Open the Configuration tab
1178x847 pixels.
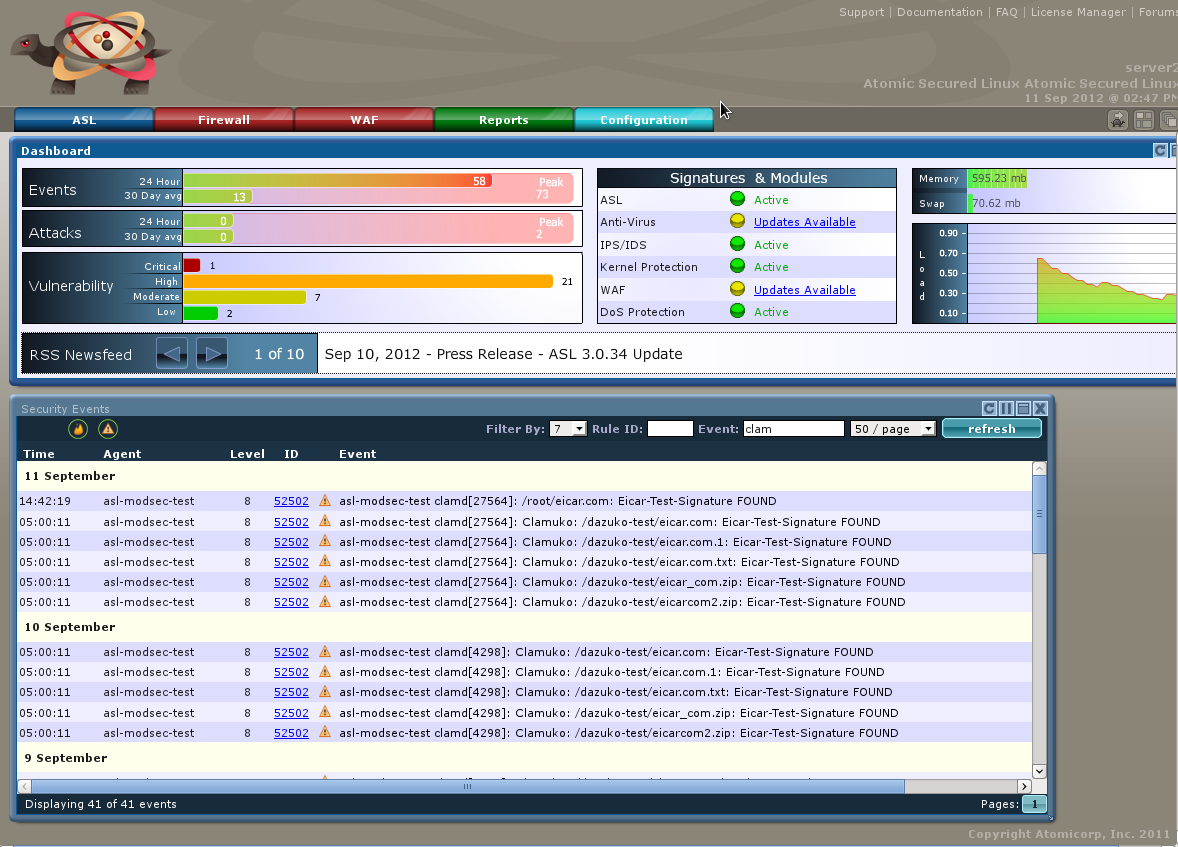pyautogui.click(x=644, y=119)
